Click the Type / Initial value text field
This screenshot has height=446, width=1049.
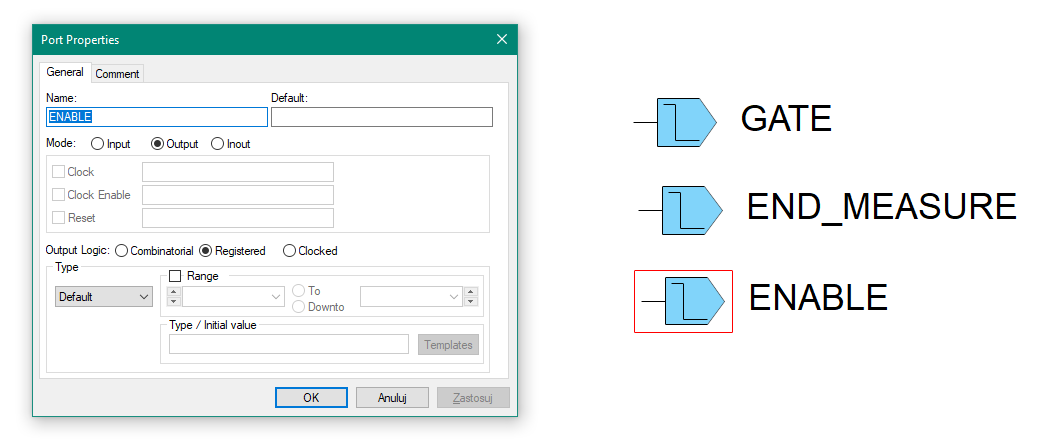pos(289,344)
